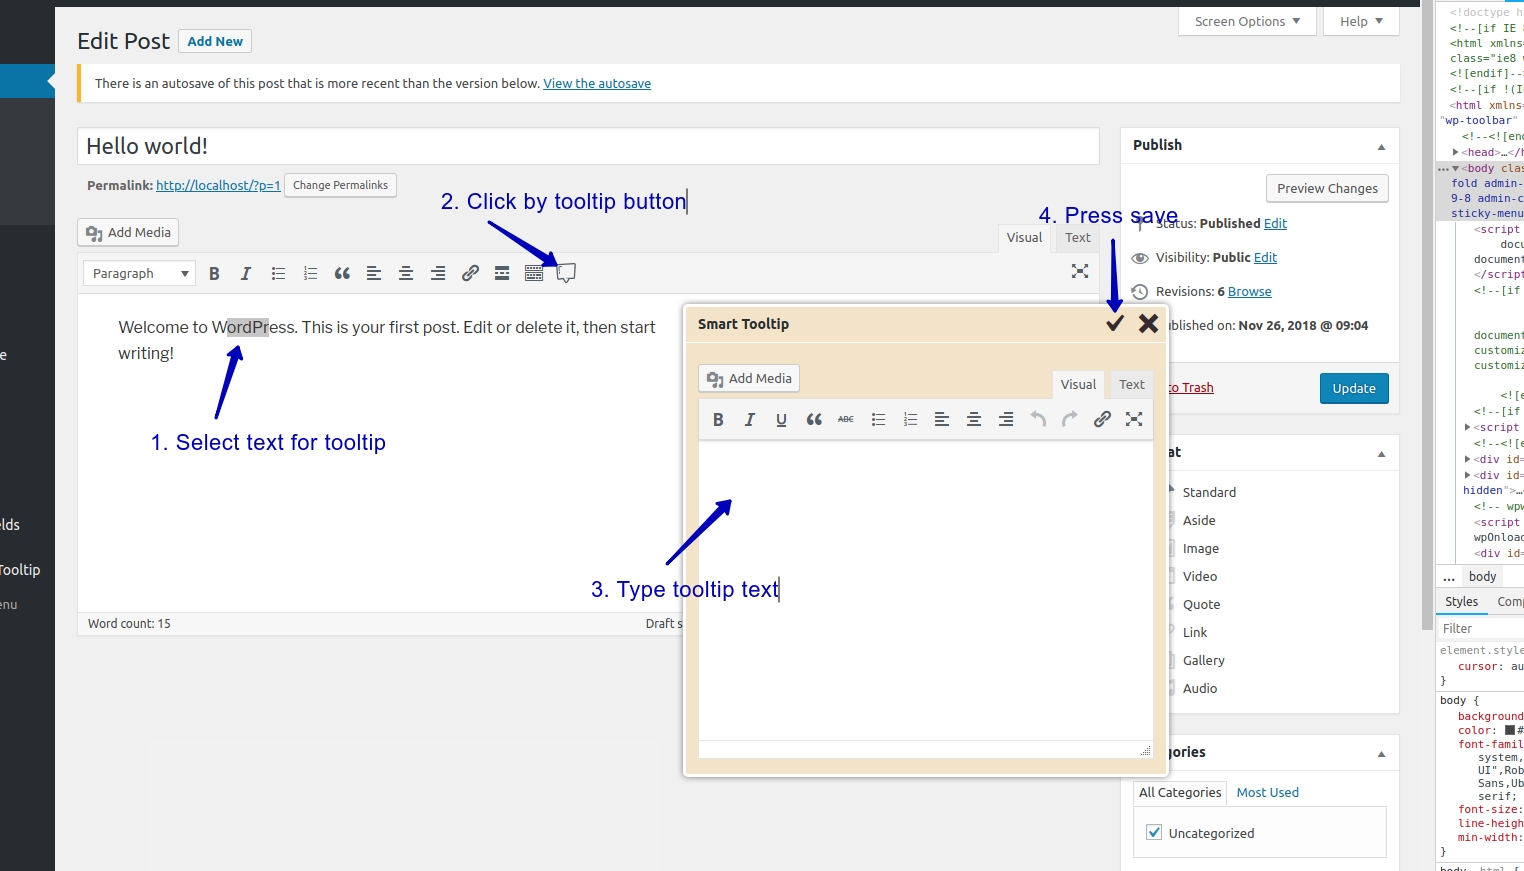Click the Add New post button
The image size is (1524, 871).
[x=215, y=41]
